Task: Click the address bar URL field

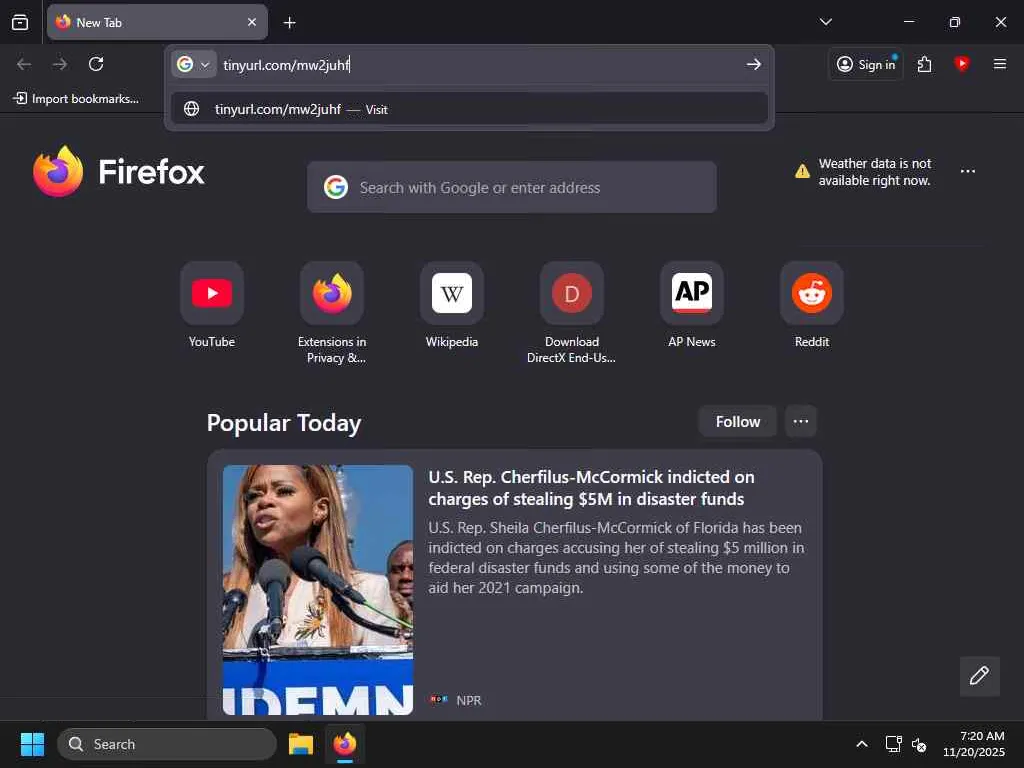Action: pyautogui.click(x=480, y=65)
